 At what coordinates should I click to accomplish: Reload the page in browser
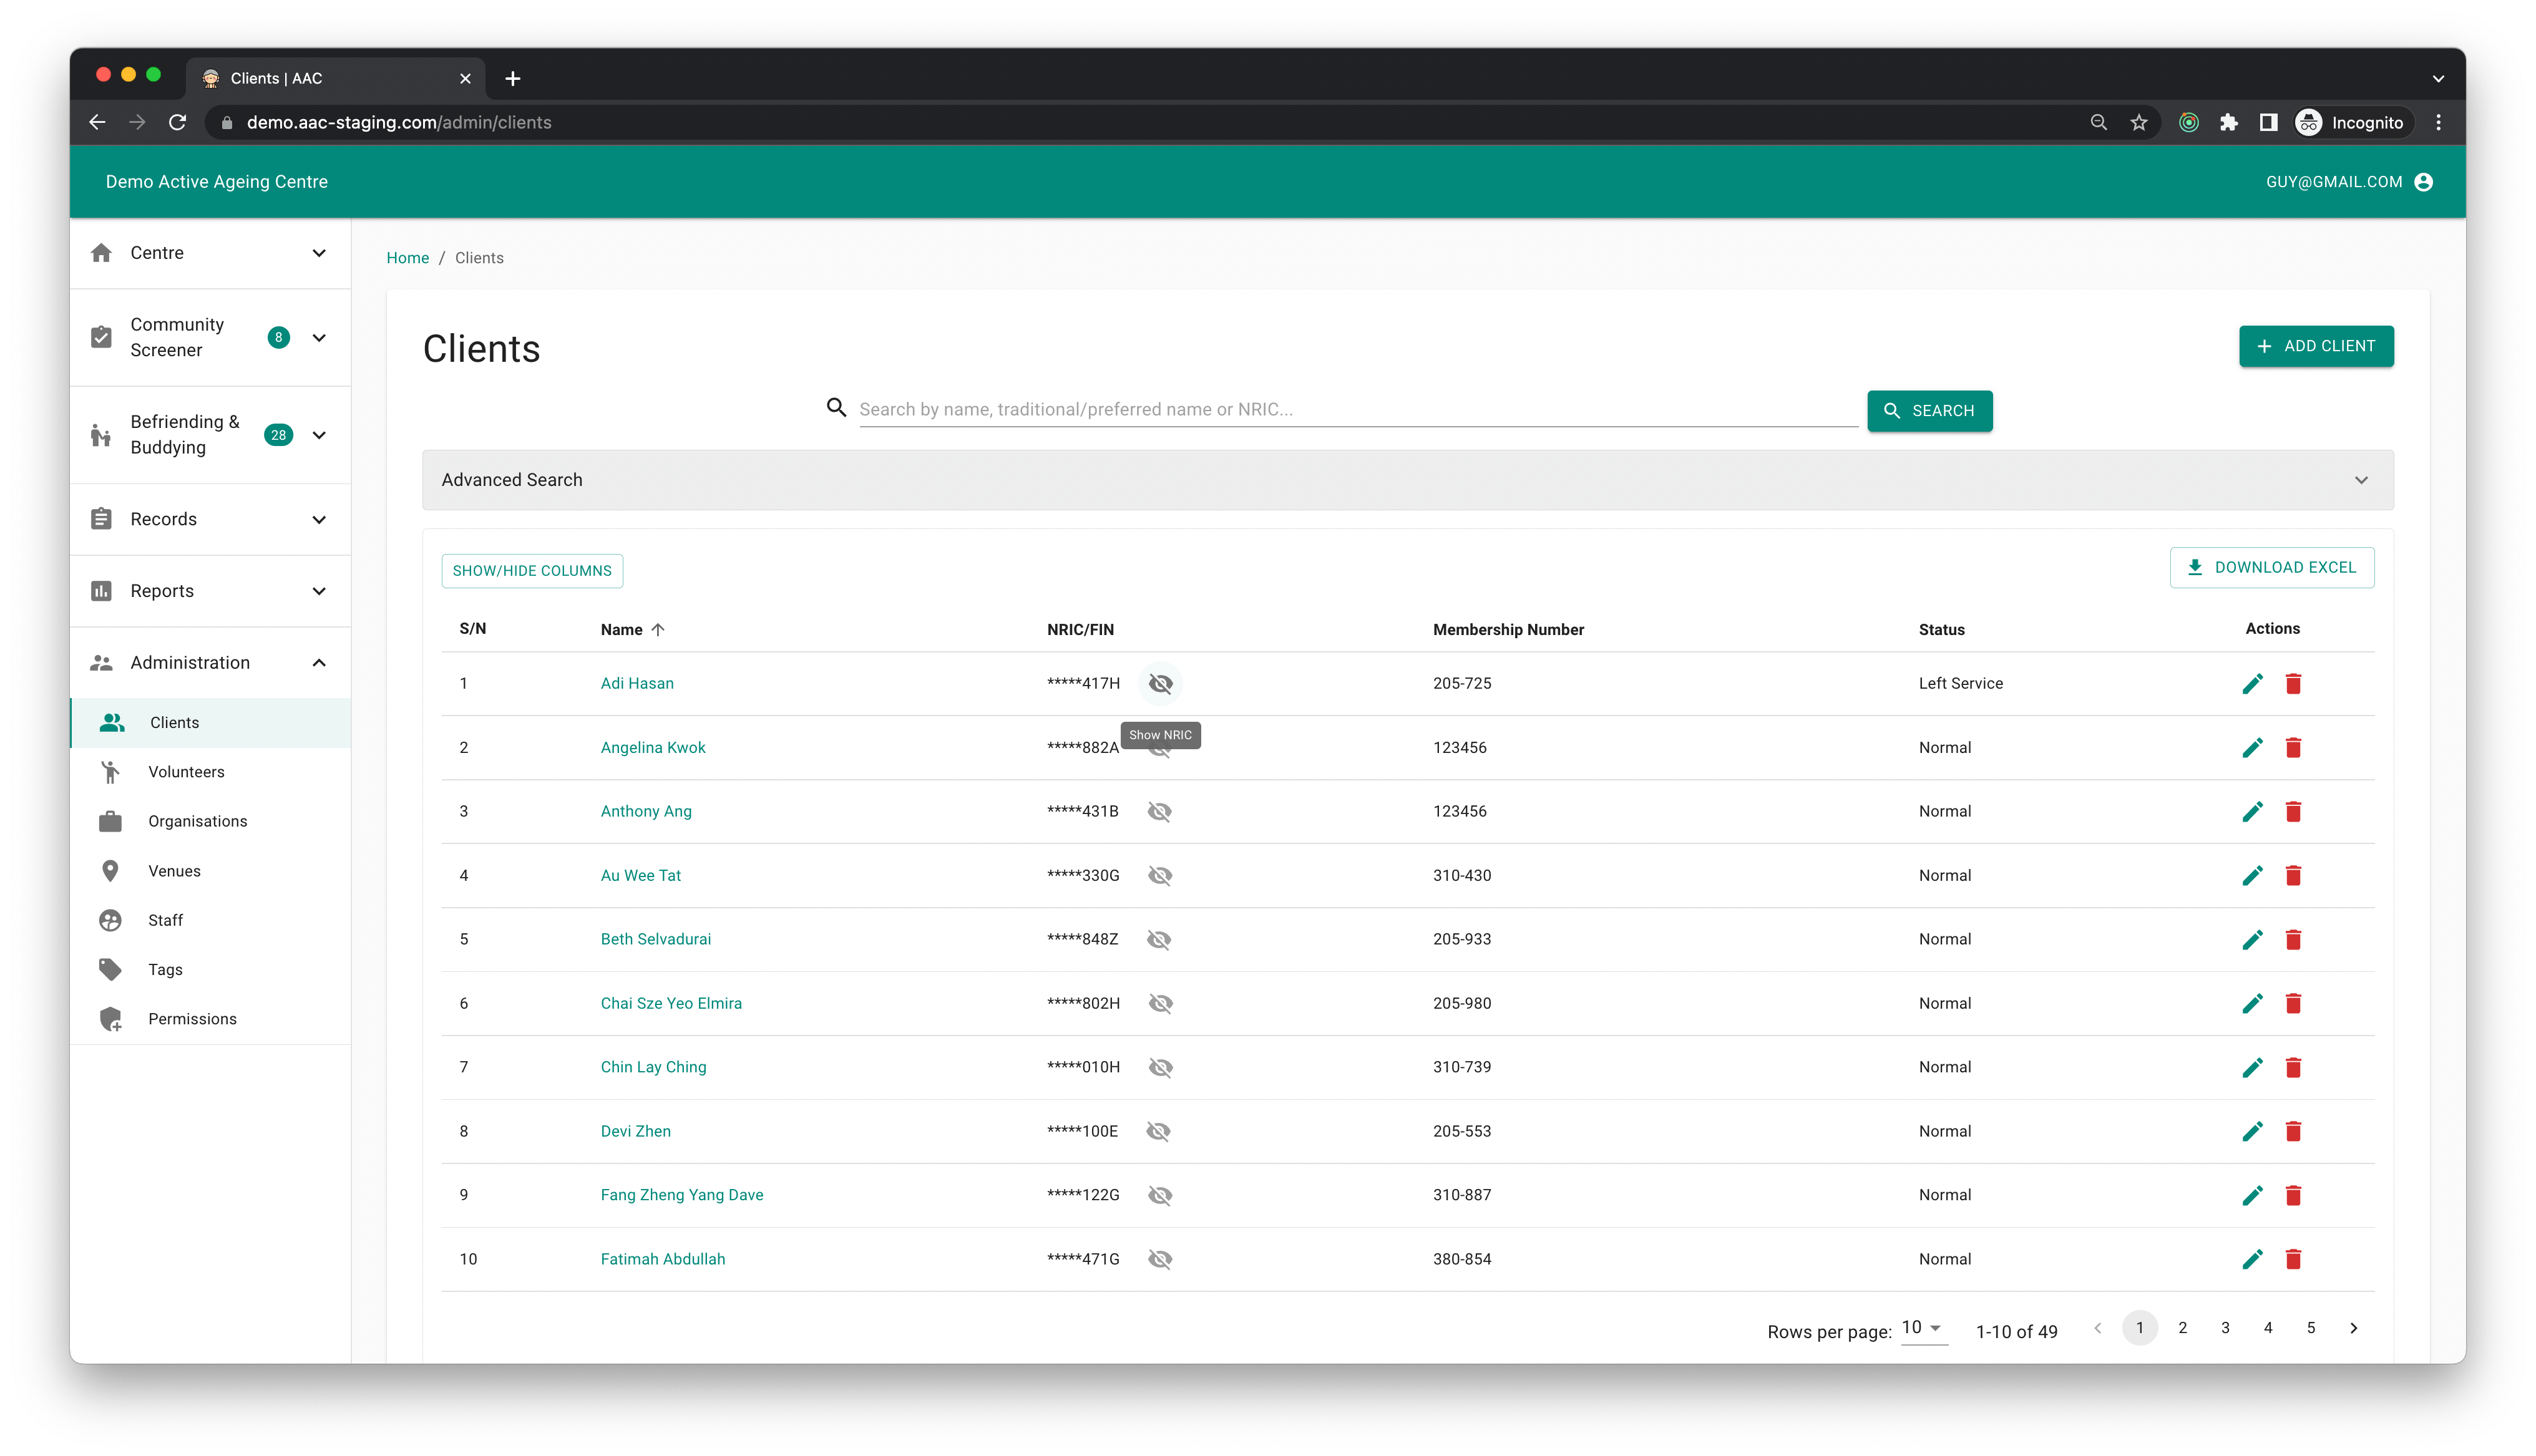[x=178, y=122]
